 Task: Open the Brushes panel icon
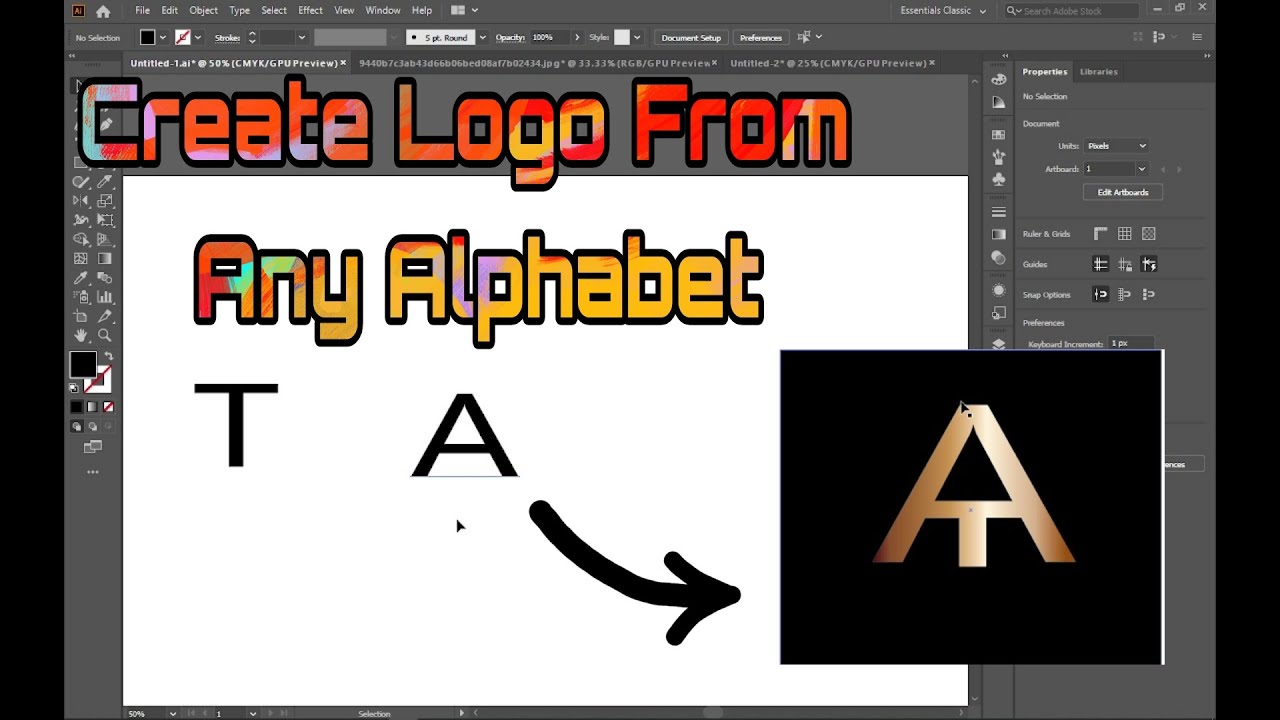(x=999, y=157)
